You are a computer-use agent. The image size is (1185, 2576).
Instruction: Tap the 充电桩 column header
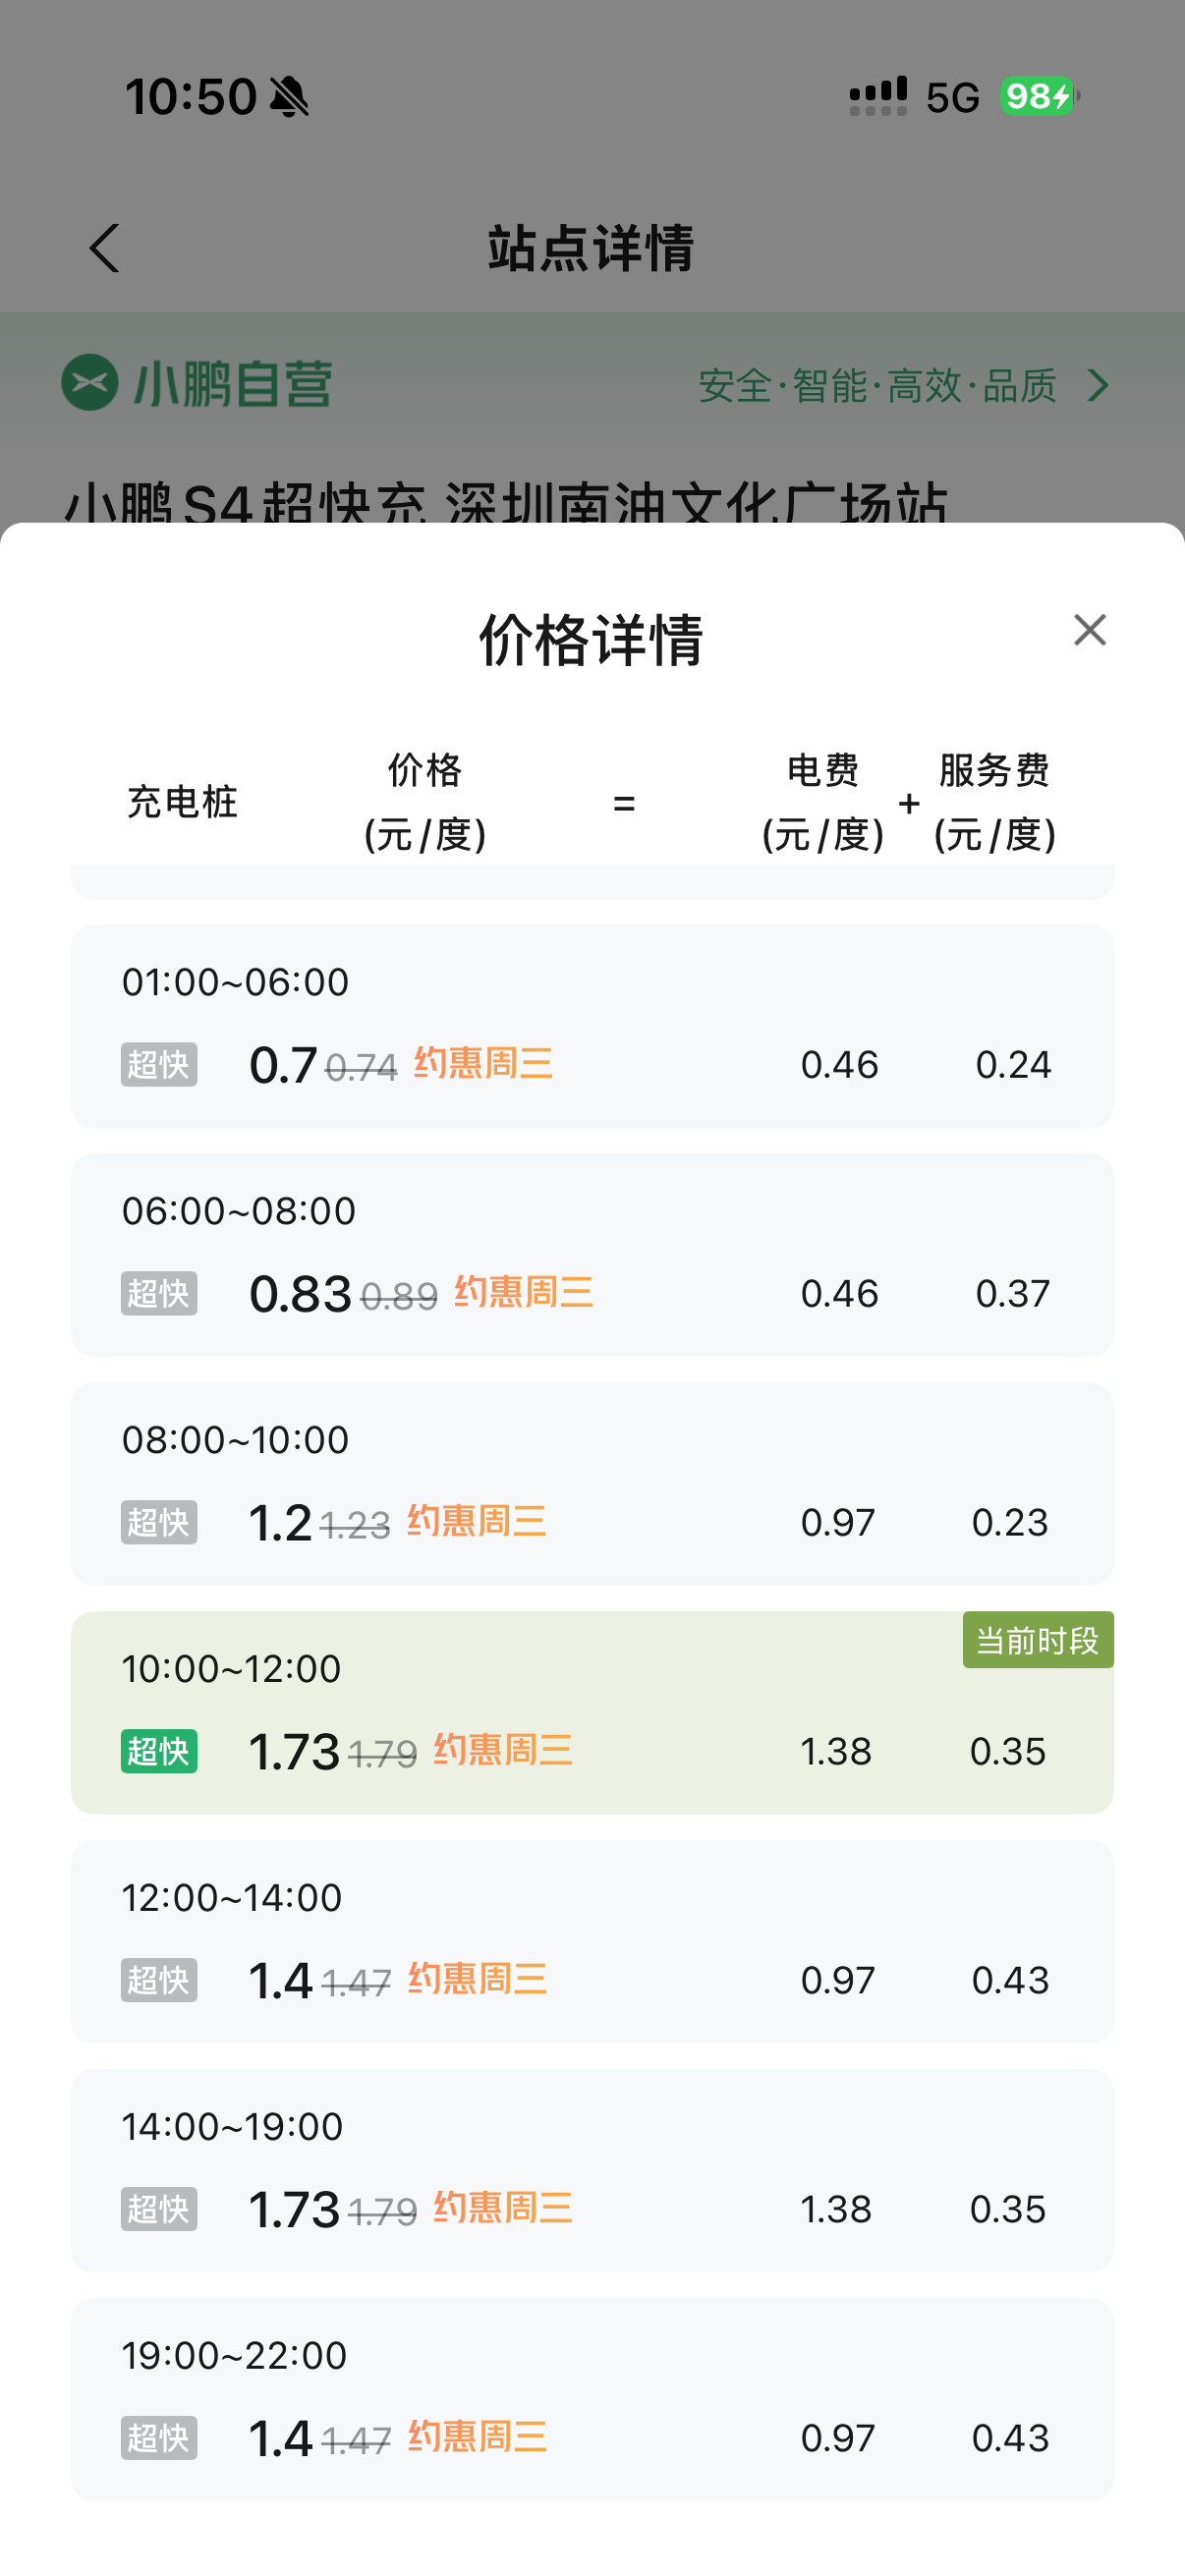tap(182, 802)
